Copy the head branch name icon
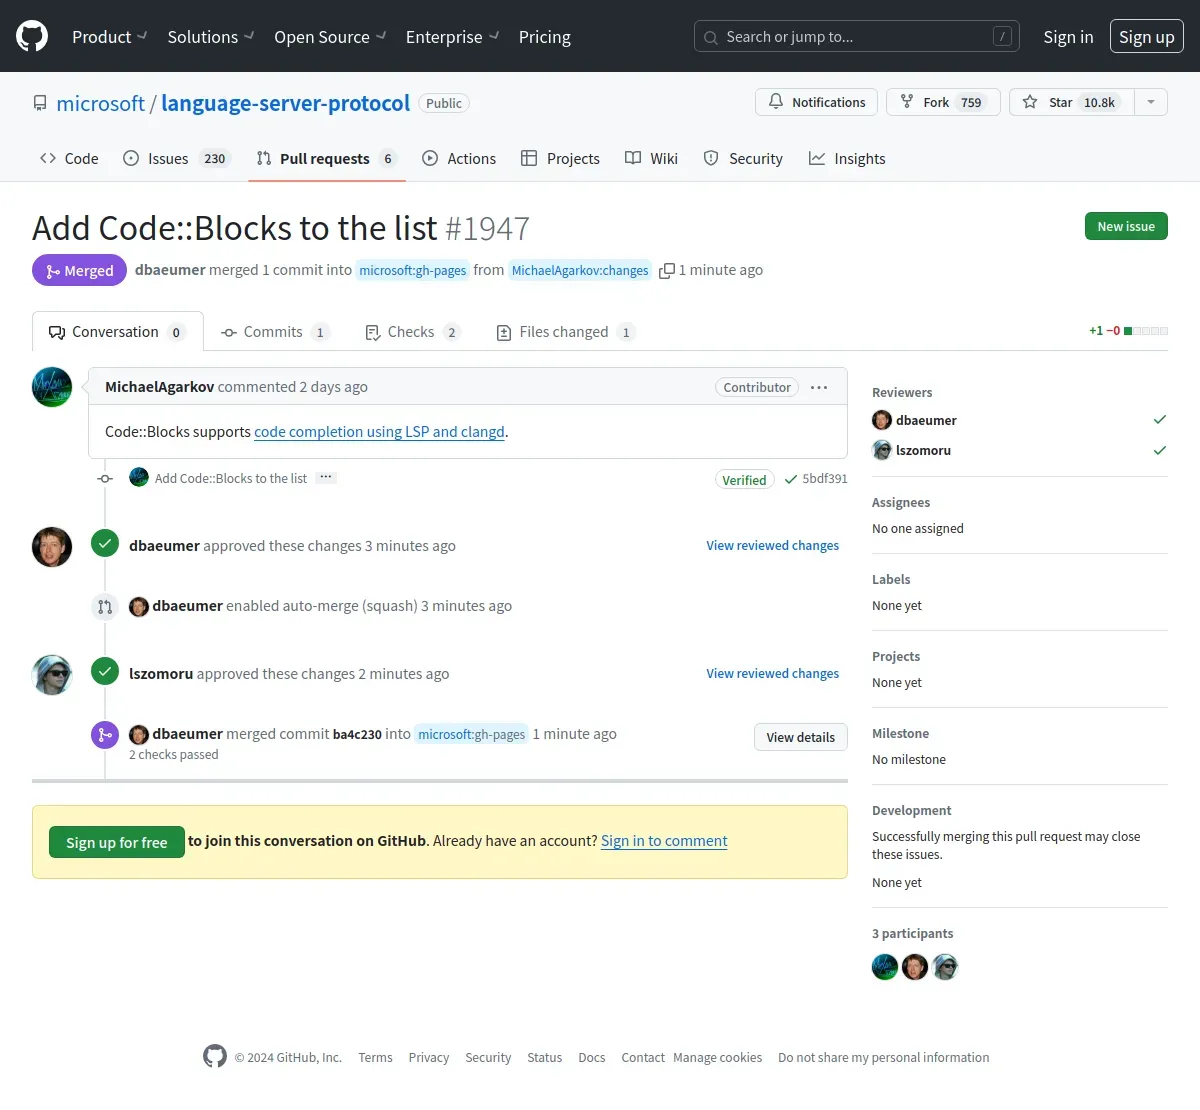 pyautogui.click(x=666, y=271)
